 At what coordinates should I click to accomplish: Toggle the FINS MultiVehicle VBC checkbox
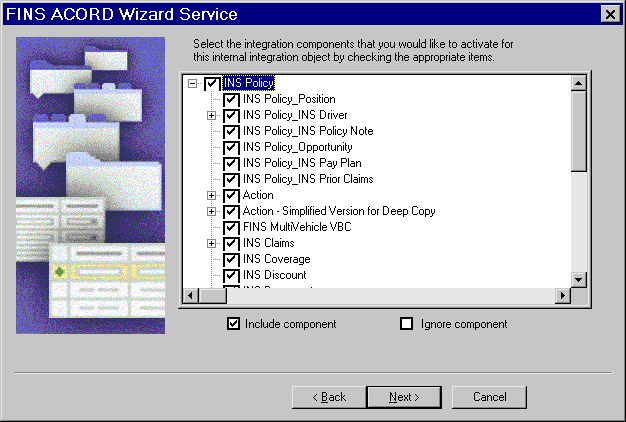tap(231, 227)
